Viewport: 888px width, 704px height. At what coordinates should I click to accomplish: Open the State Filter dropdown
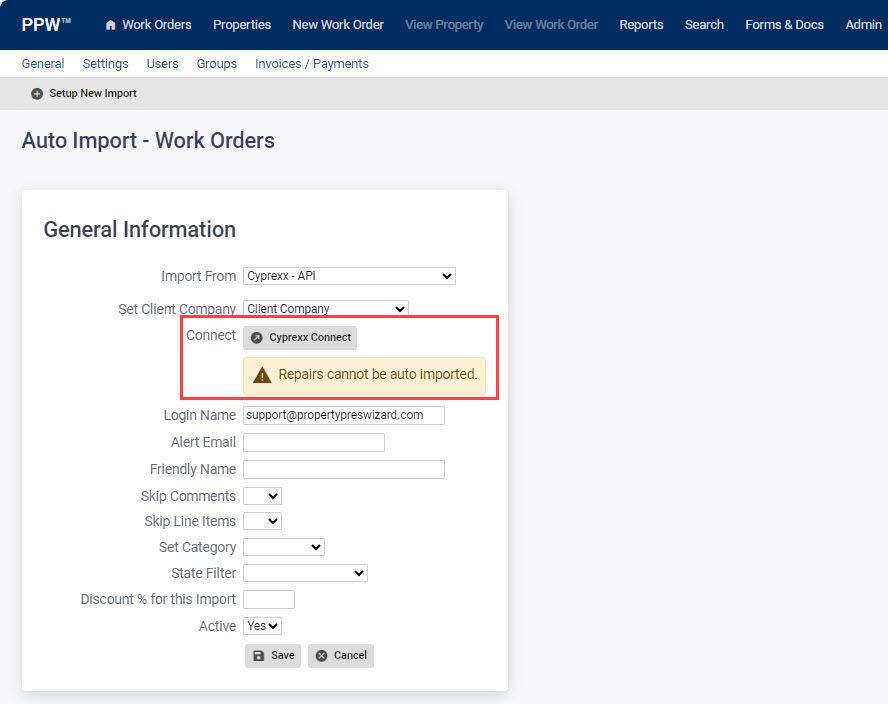304,573
